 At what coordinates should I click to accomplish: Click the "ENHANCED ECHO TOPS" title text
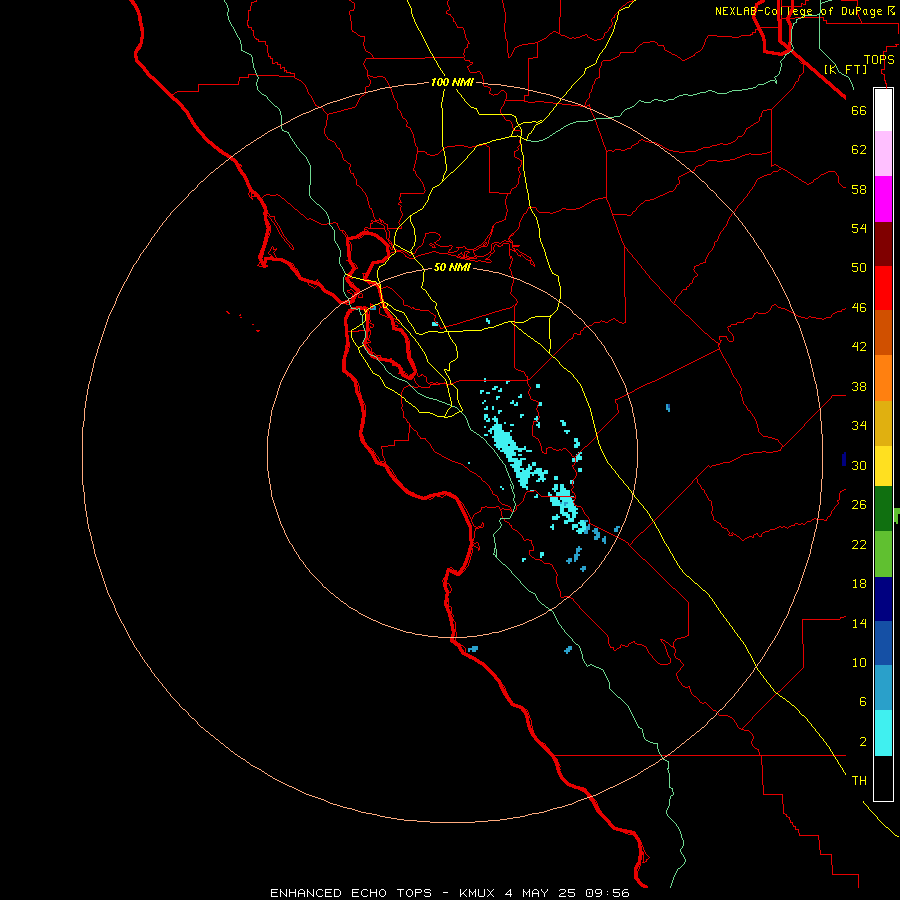[x=351, y=893]
